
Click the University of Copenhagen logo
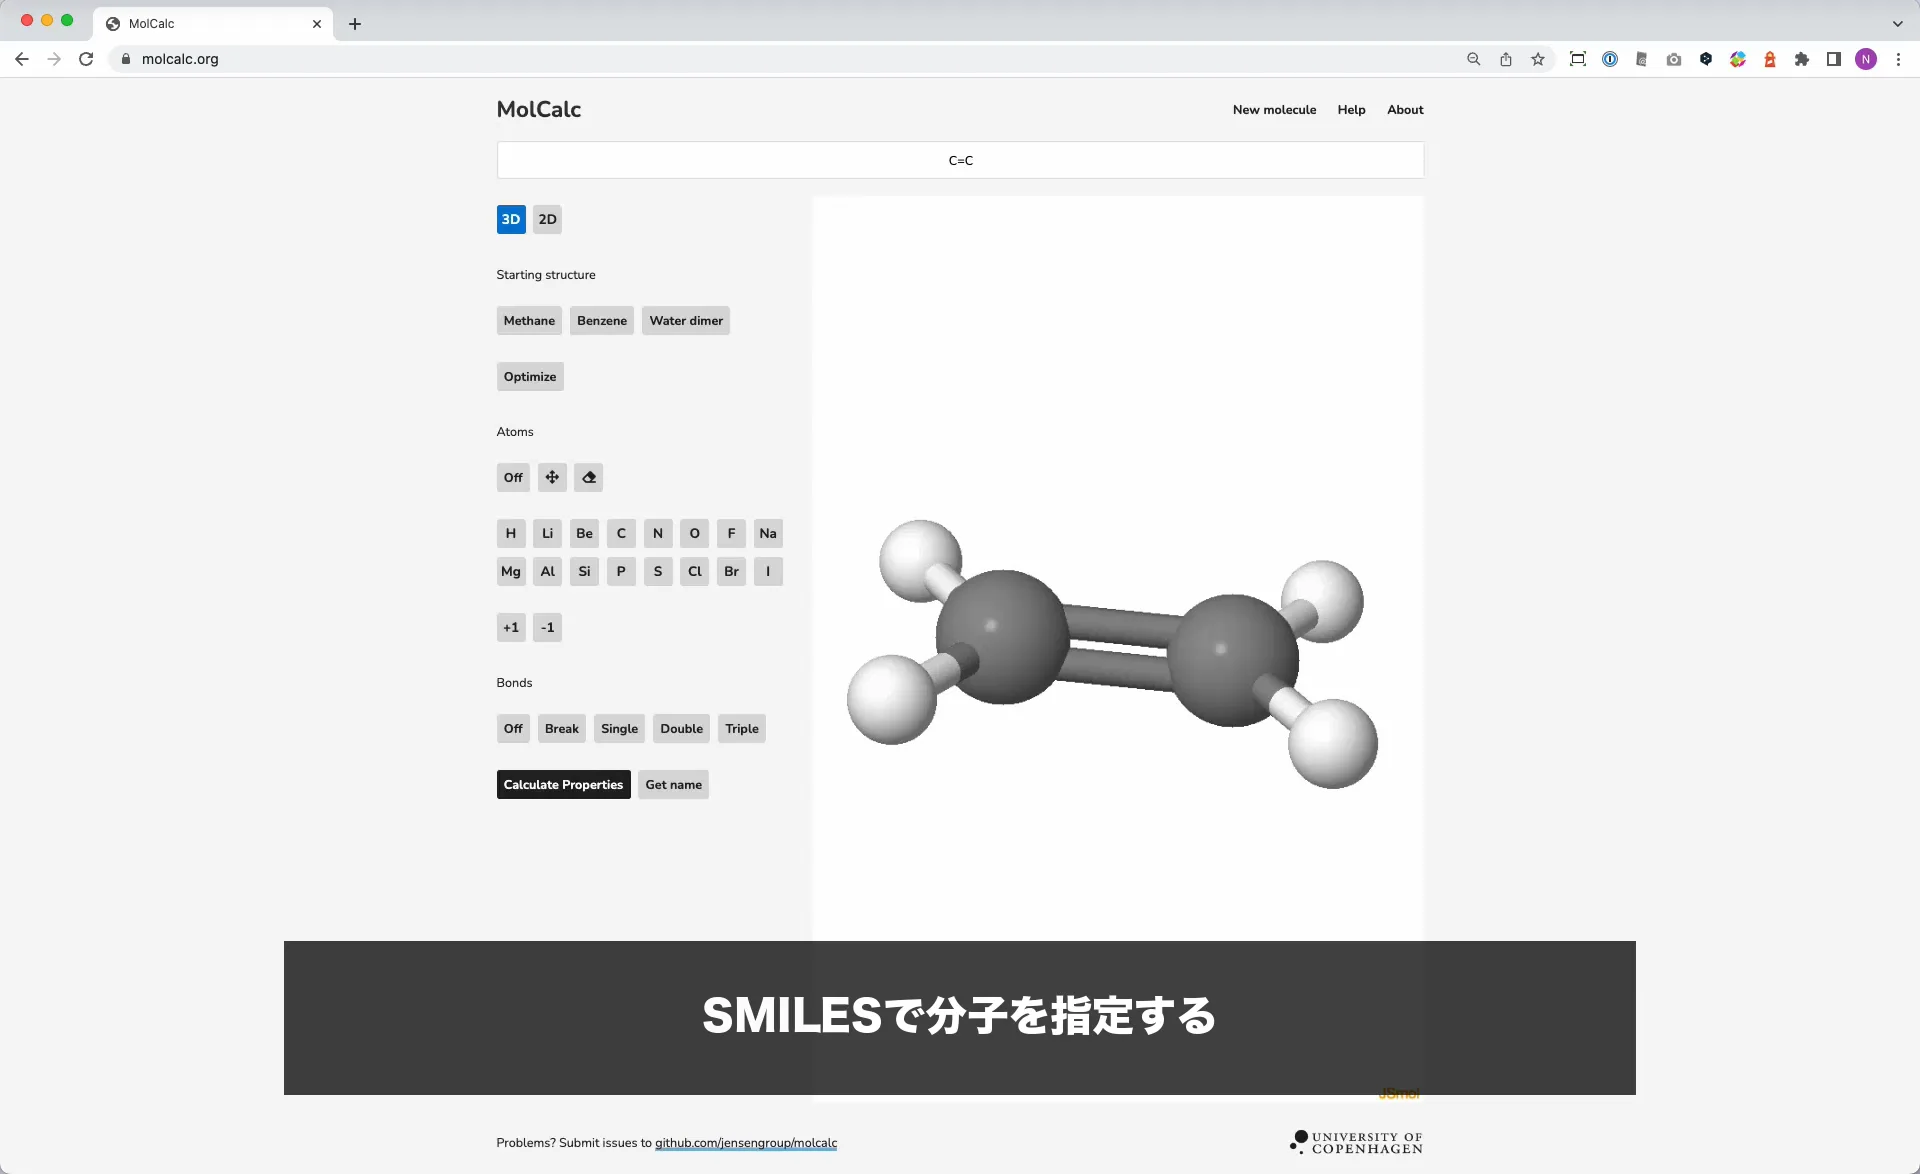pos(1356,1142)
